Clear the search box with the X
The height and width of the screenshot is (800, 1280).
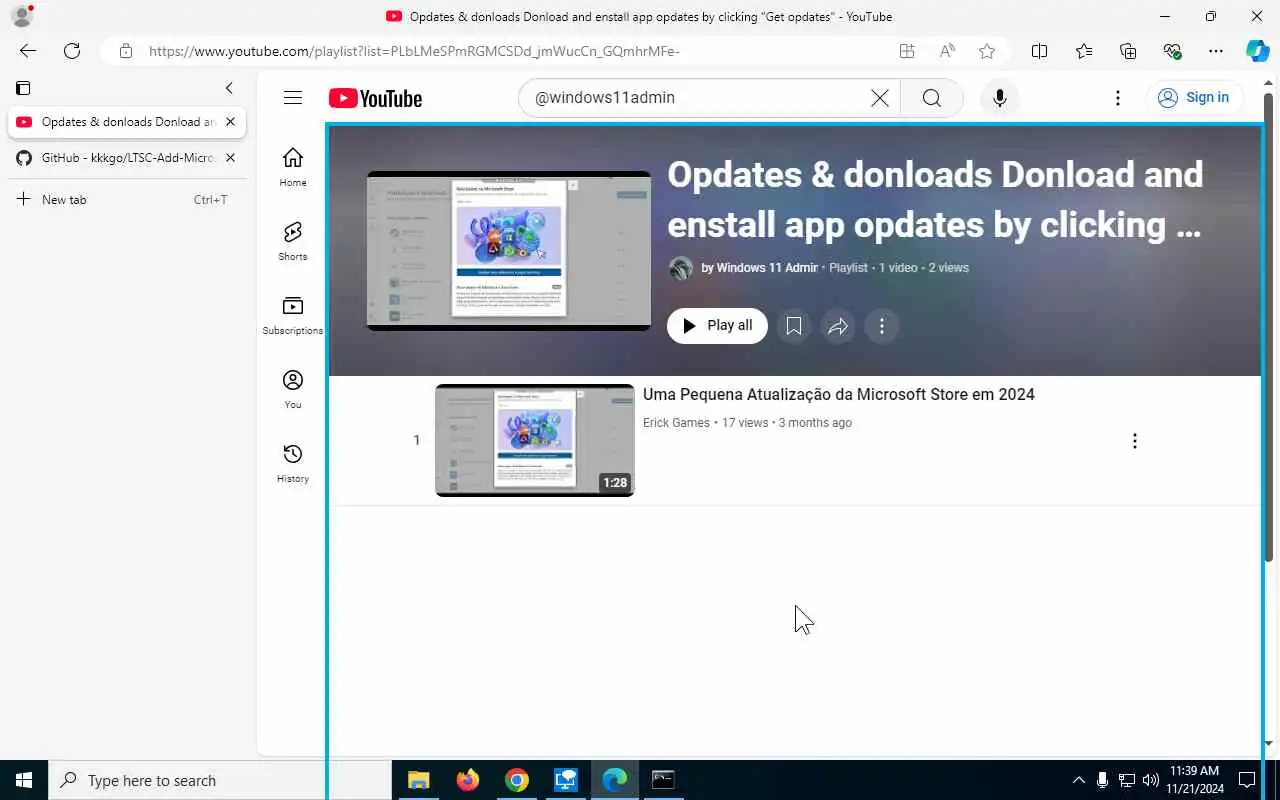(x=880, y=97)
